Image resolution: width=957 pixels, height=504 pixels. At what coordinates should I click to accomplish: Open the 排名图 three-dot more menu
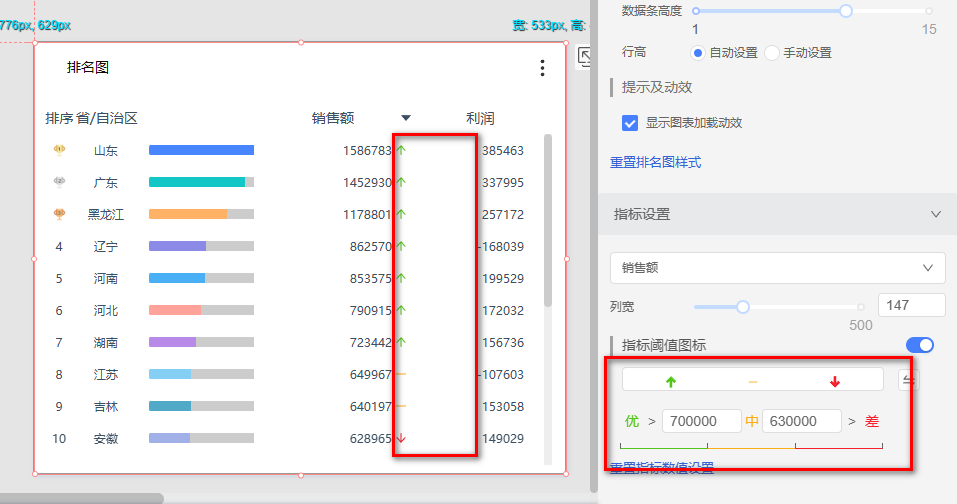[x=542, y=68]
